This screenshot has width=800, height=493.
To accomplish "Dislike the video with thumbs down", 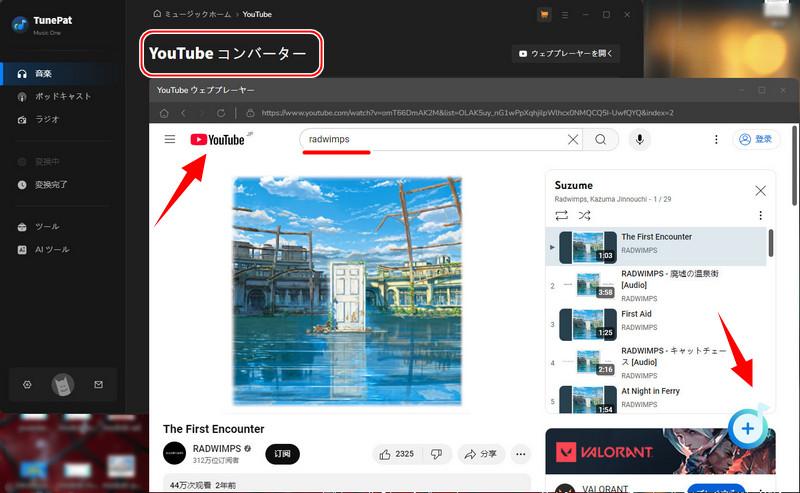I will [437, 454].
